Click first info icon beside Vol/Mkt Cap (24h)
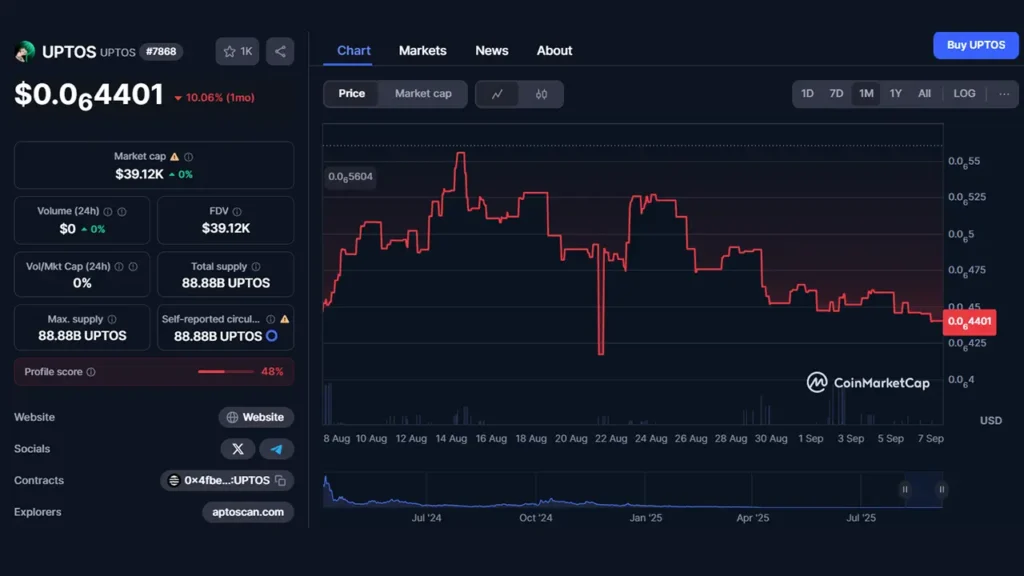1024x576 pixels. click(x=119, y=266)
